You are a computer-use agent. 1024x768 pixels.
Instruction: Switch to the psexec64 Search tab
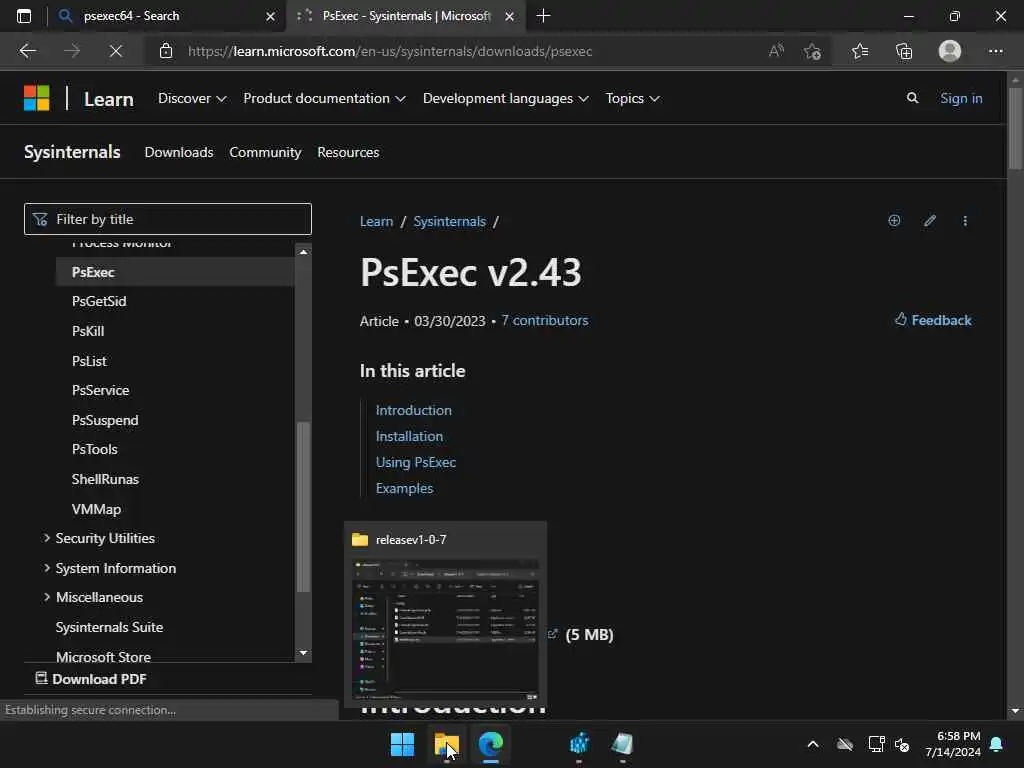pyautogui.click(x=167, y=16)
